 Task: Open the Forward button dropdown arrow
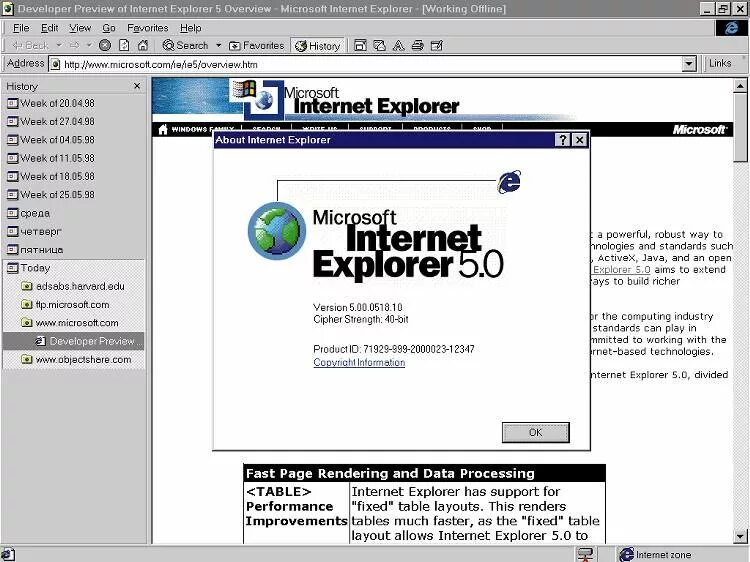coord(89,45)
